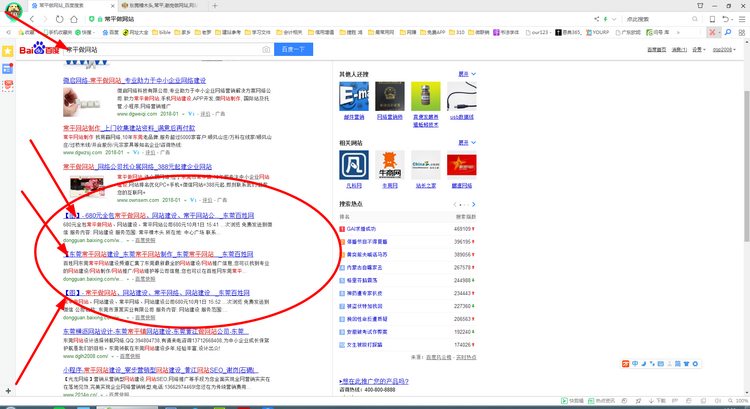The image size is (750, 409).
Task: Open the YOURP bookmark
Action: [597, 32]
